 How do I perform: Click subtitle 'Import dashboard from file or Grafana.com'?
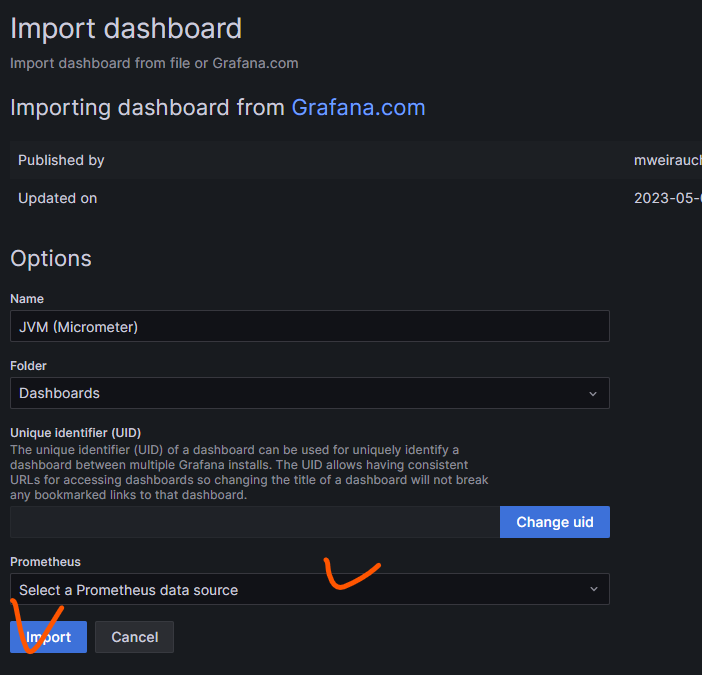154,64
